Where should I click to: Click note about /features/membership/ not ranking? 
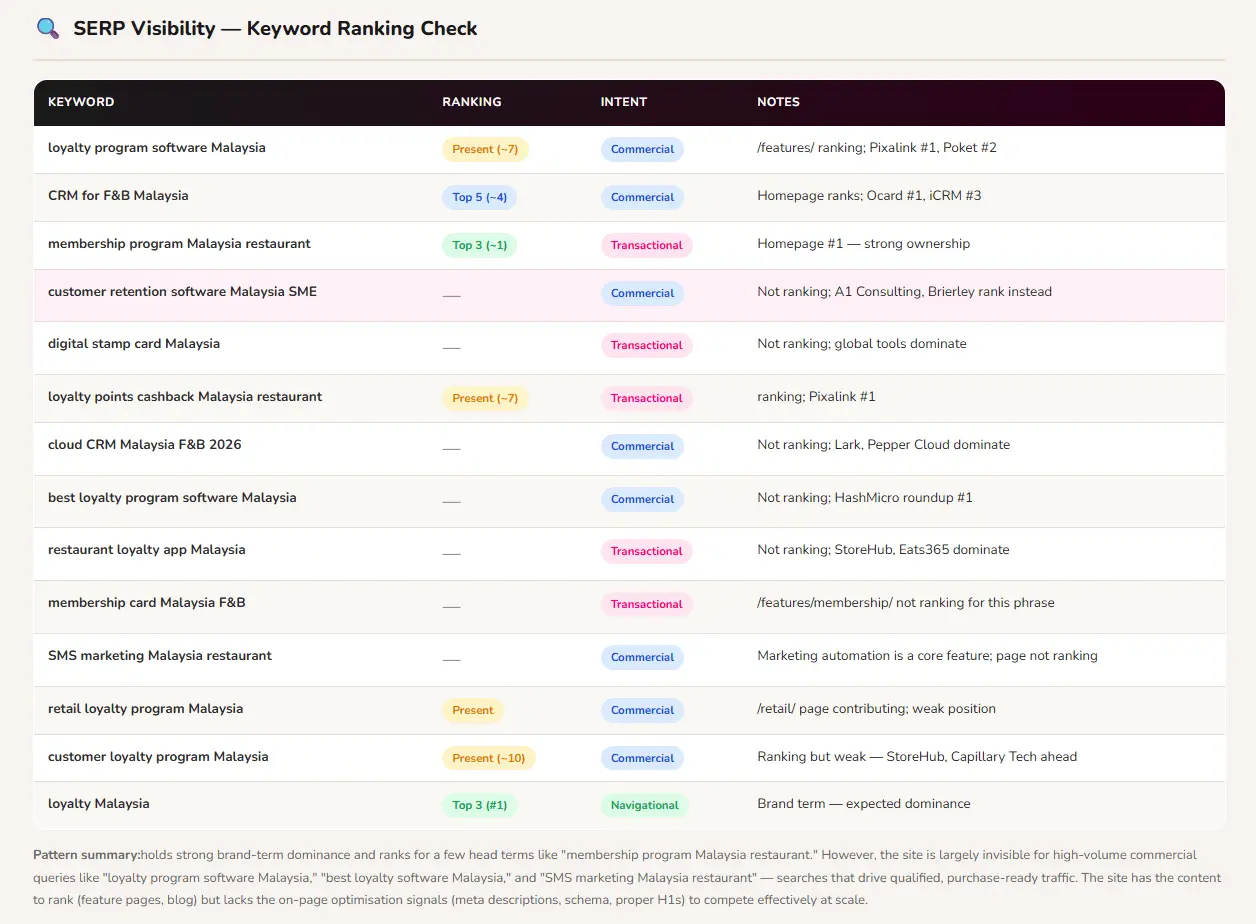[x=906, y=603]
